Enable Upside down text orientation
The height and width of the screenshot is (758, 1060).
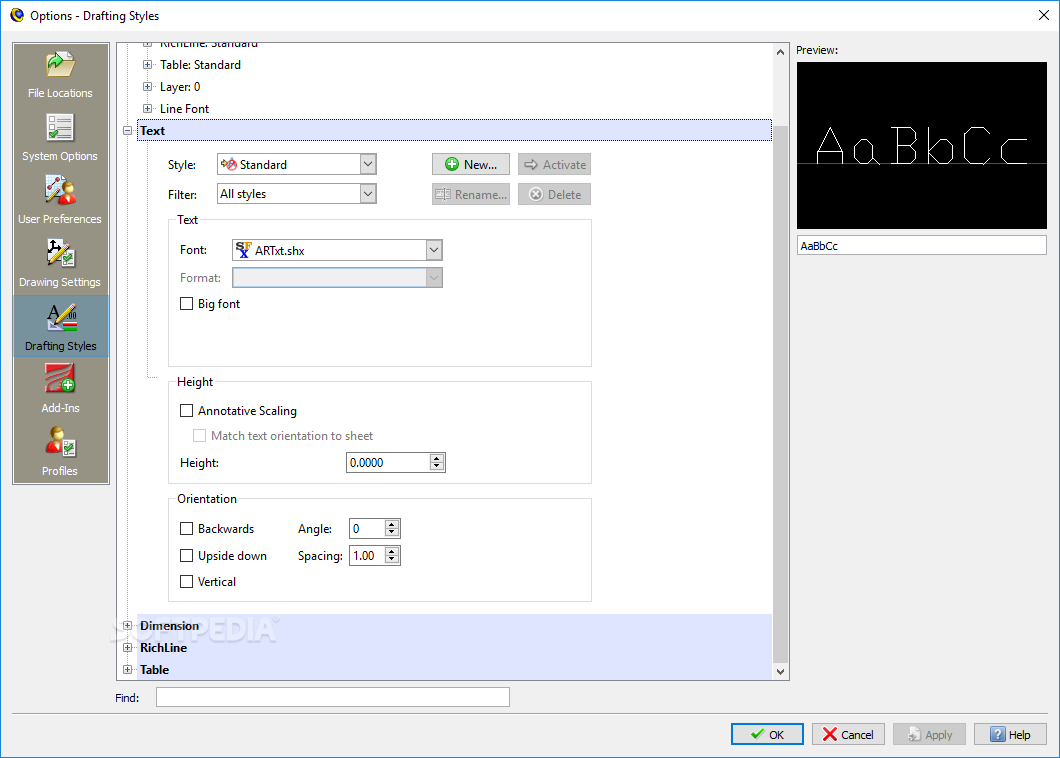(187, 556)
